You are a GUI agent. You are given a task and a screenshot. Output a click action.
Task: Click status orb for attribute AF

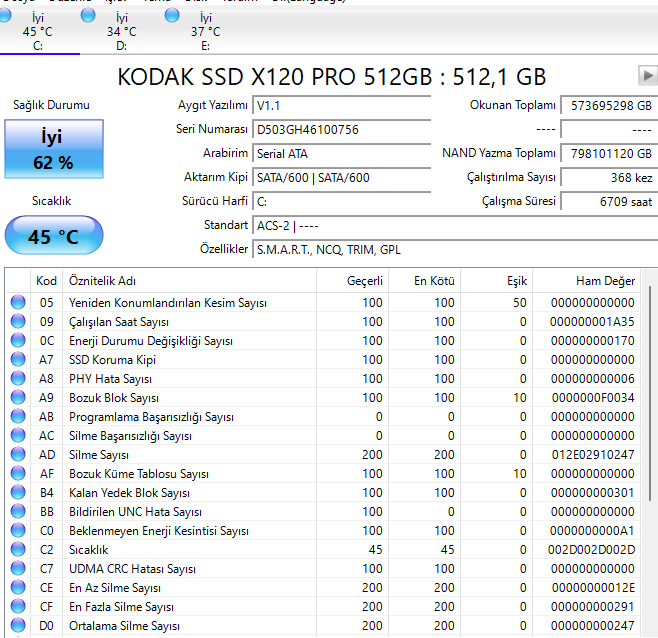click(18, 473)
